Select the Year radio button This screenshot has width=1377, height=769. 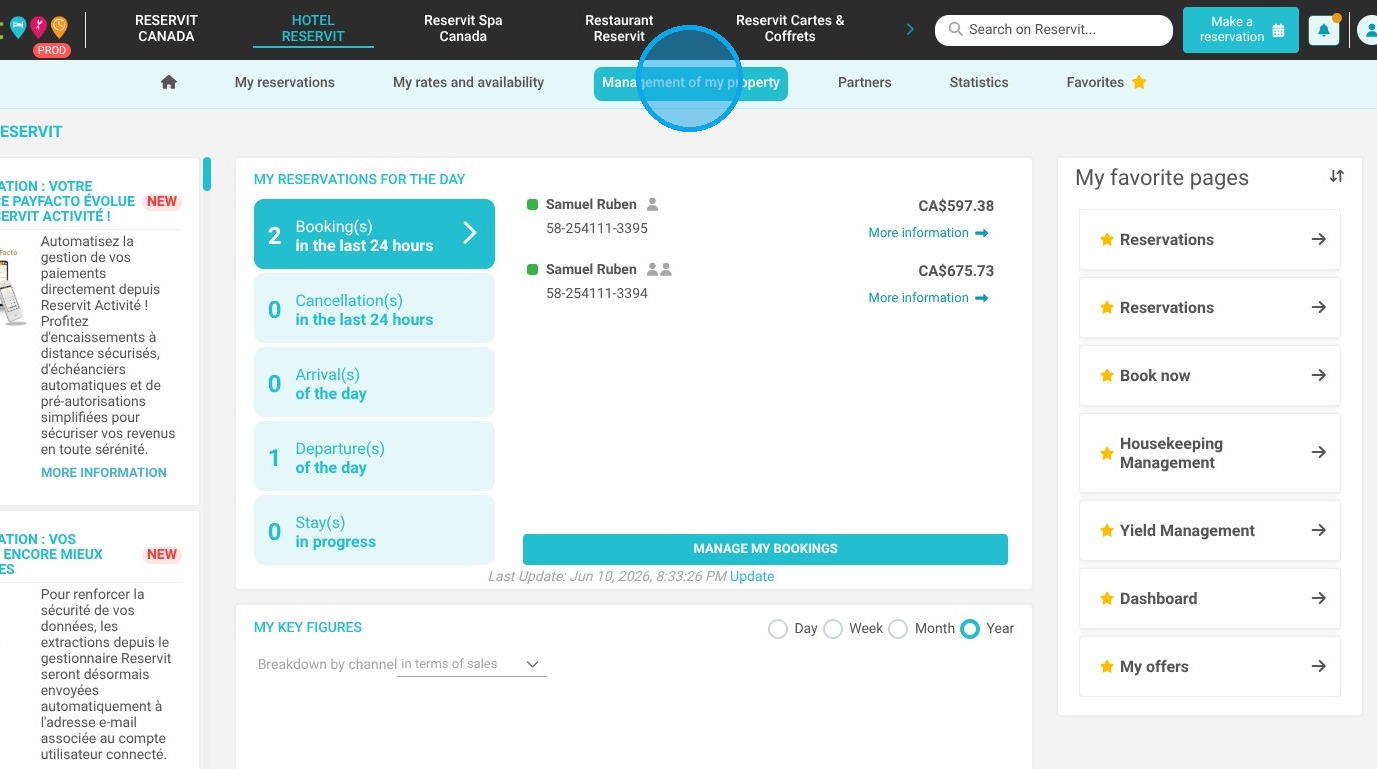click(x=969, y=629)
